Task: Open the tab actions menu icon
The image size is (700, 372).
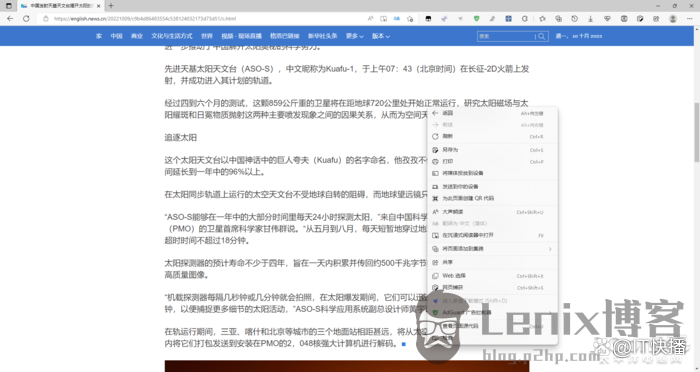Action: pyautogui.click(x=8, y=6)
